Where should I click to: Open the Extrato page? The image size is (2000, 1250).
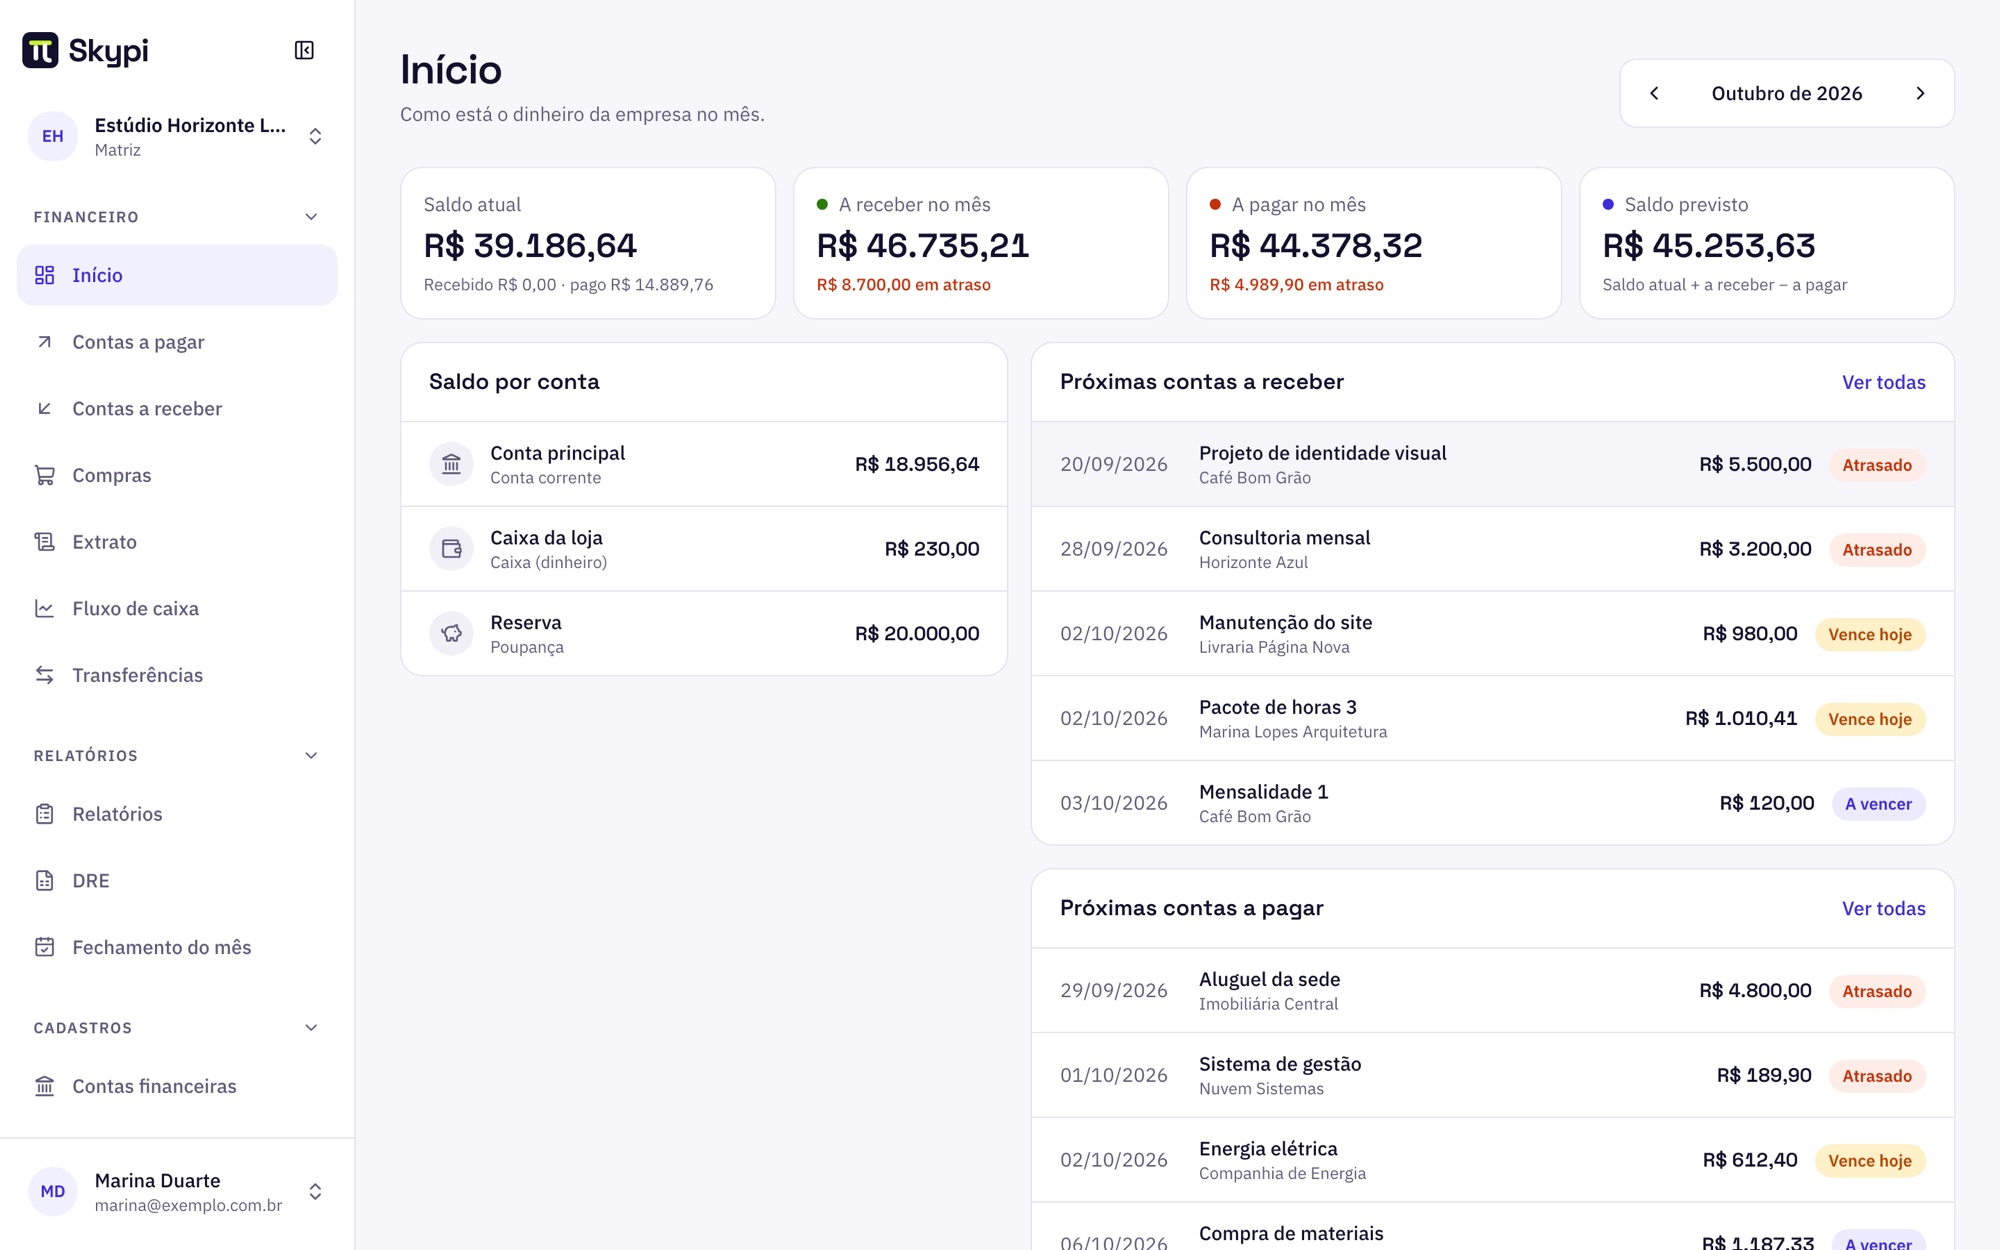(x=177, y=542)
